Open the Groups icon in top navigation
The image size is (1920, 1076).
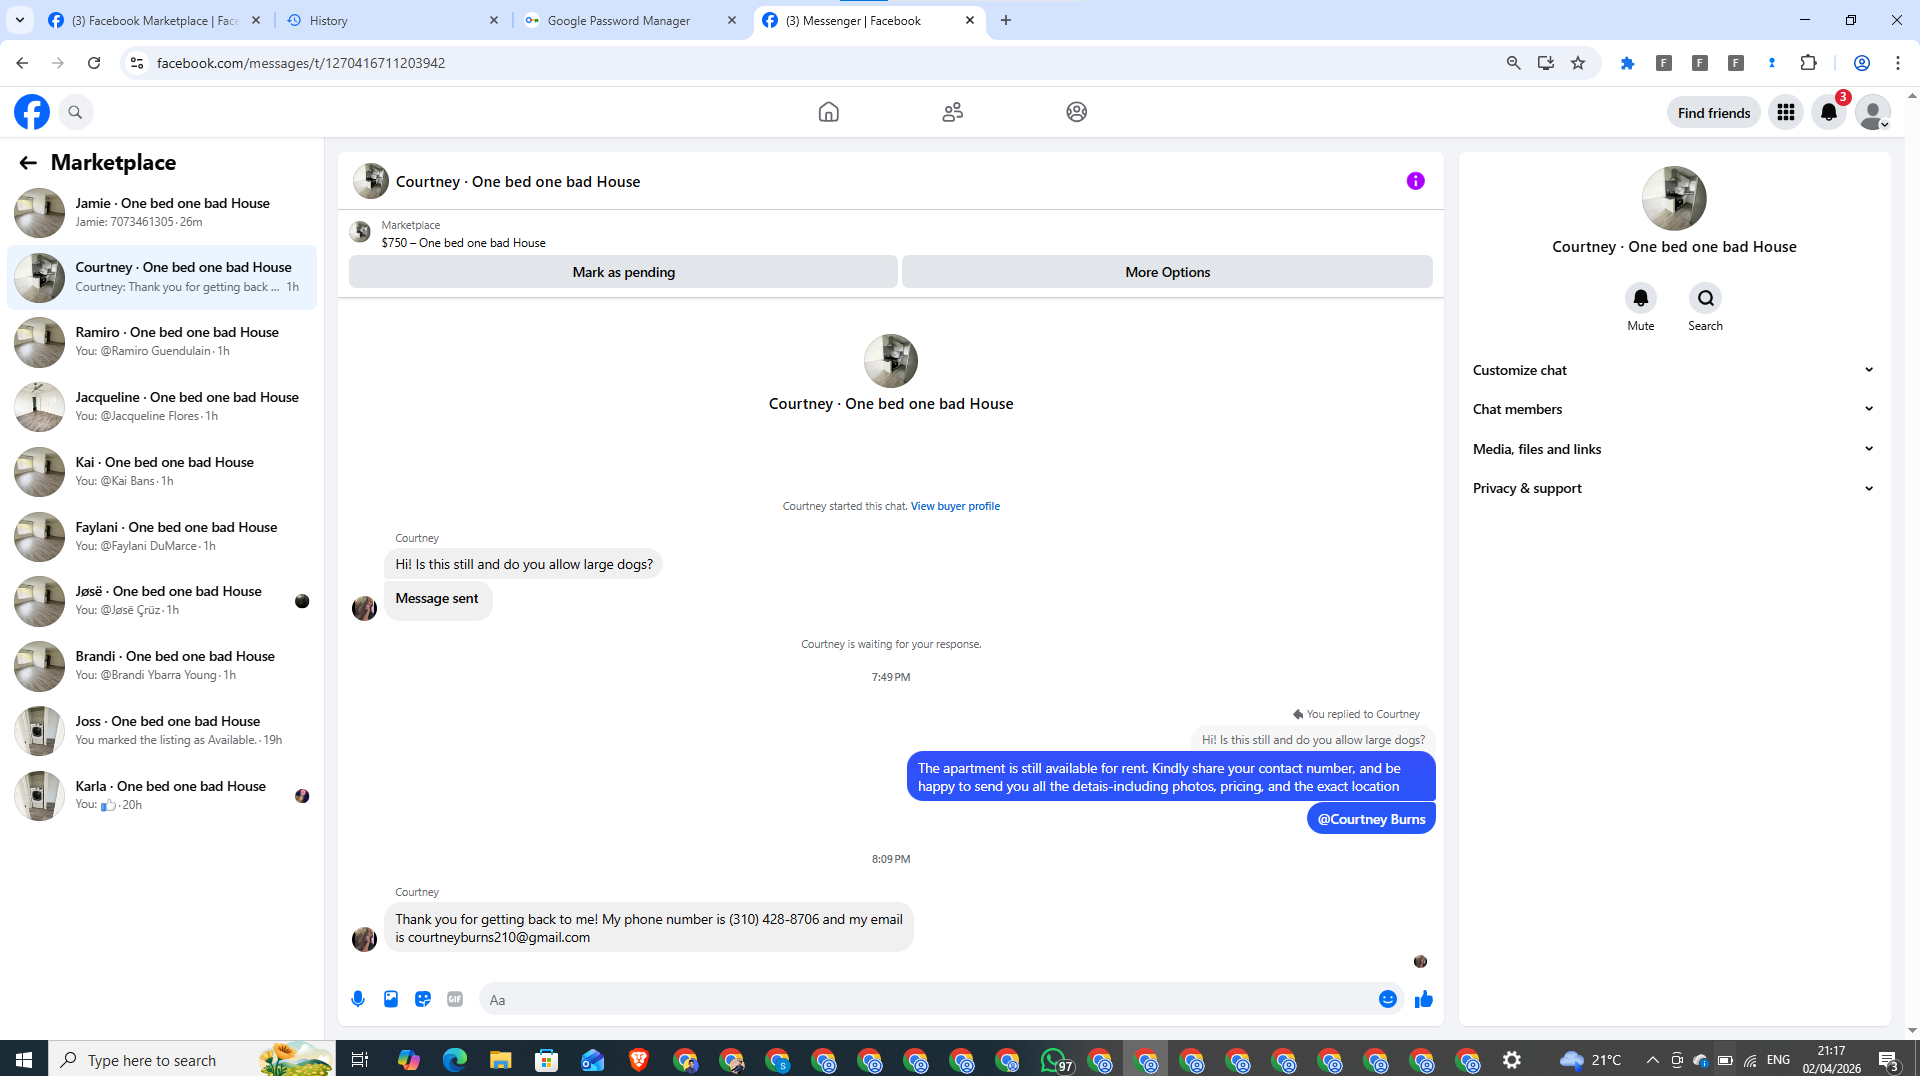(1076, 112)
